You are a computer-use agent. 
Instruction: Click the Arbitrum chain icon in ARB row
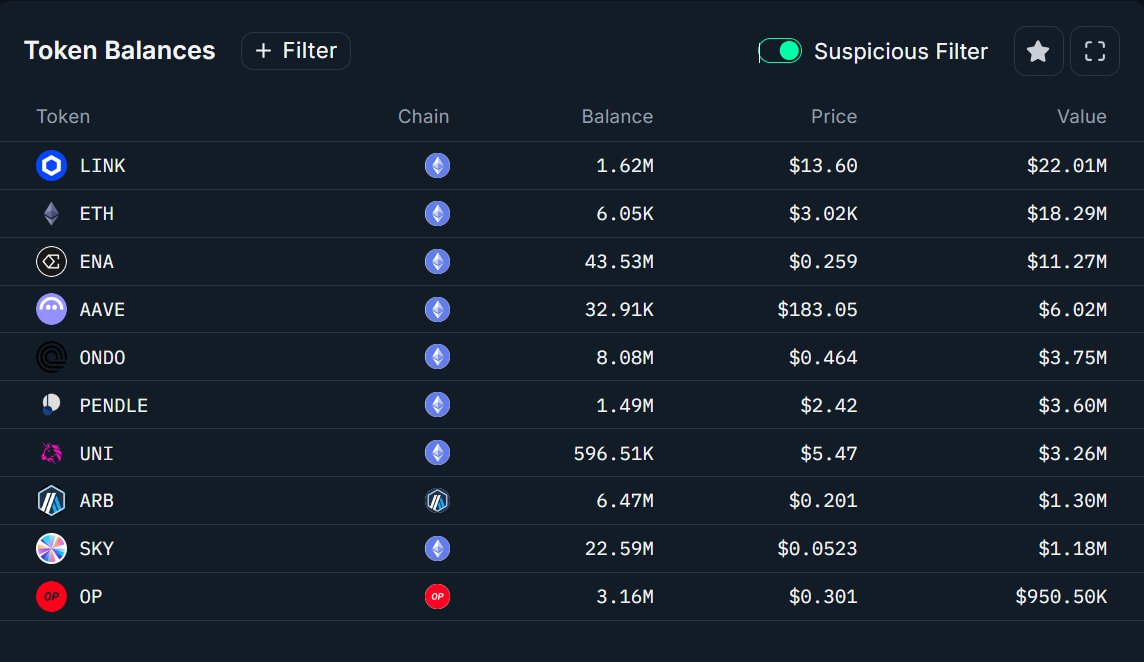click(x=437, y=501)
